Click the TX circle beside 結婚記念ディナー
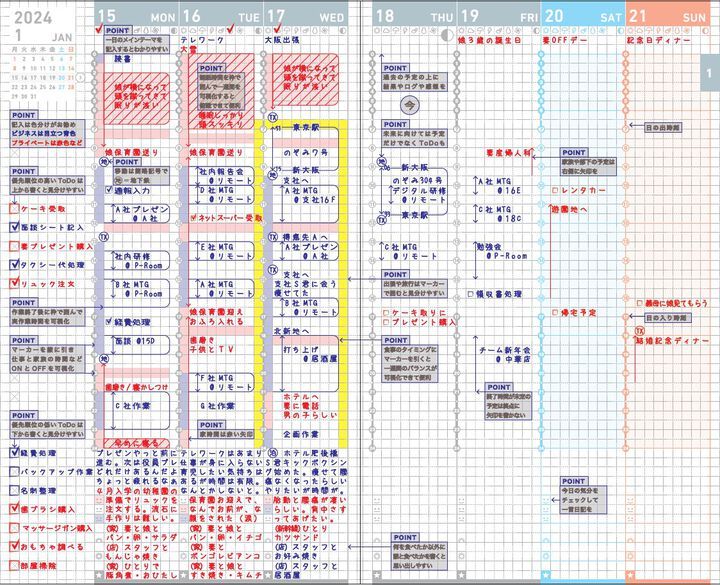720x585 pixels. [639, 331]
